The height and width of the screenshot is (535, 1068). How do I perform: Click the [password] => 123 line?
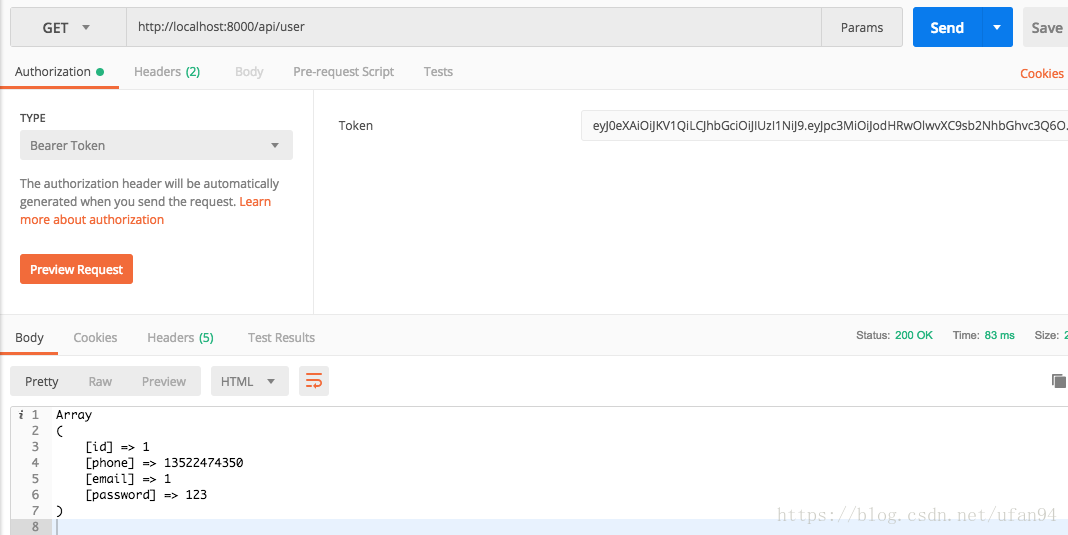[146, 495]
